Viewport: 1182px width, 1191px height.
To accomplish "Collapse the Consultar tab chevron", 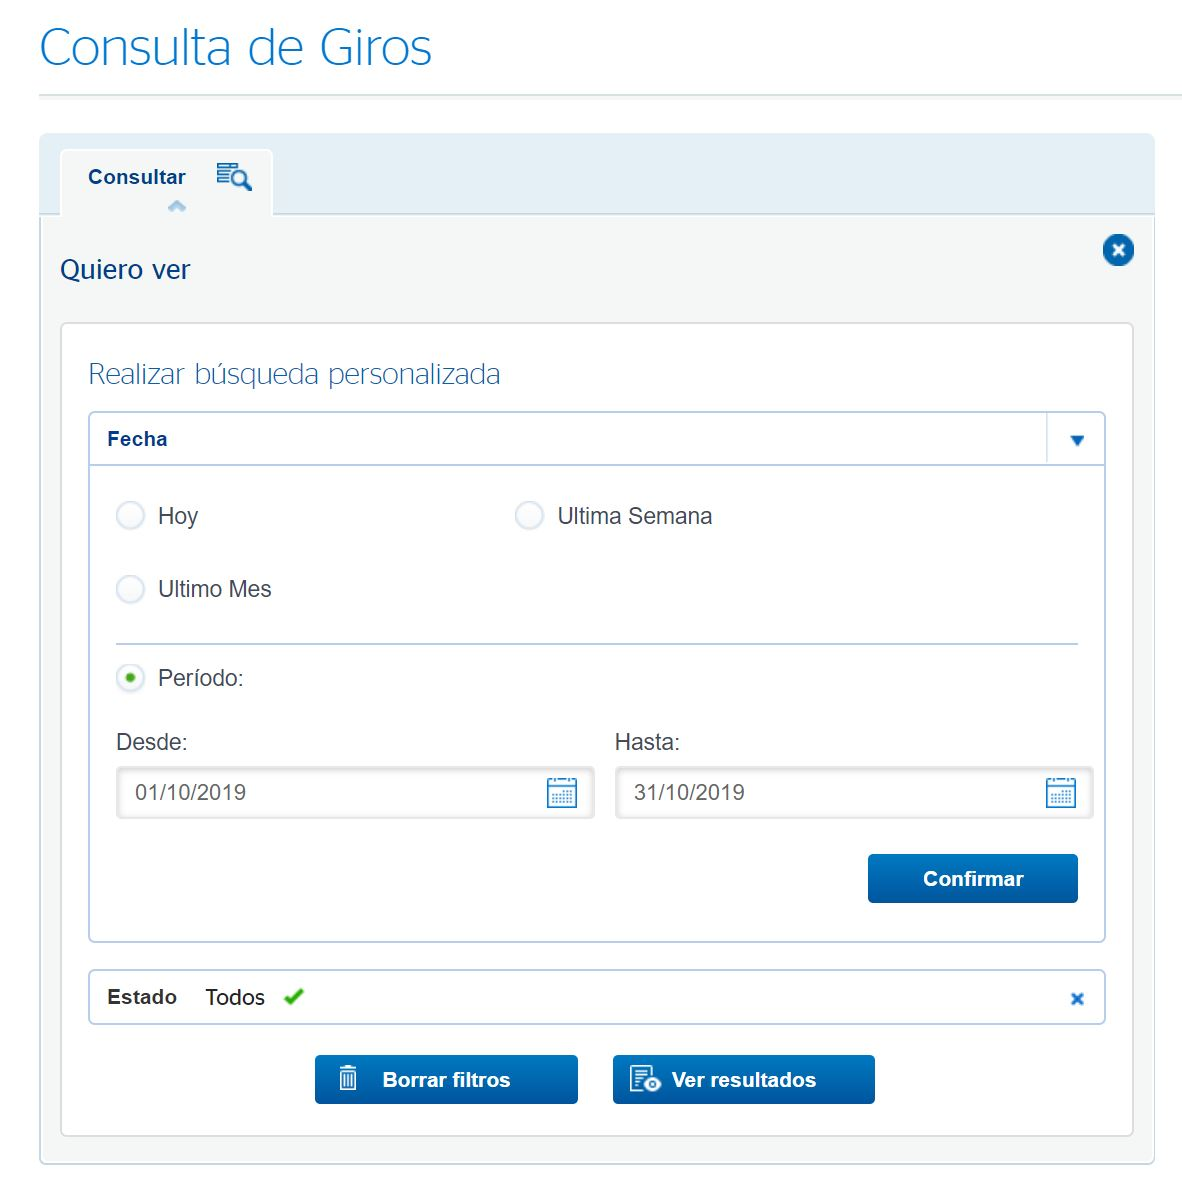I will (176, 206).
